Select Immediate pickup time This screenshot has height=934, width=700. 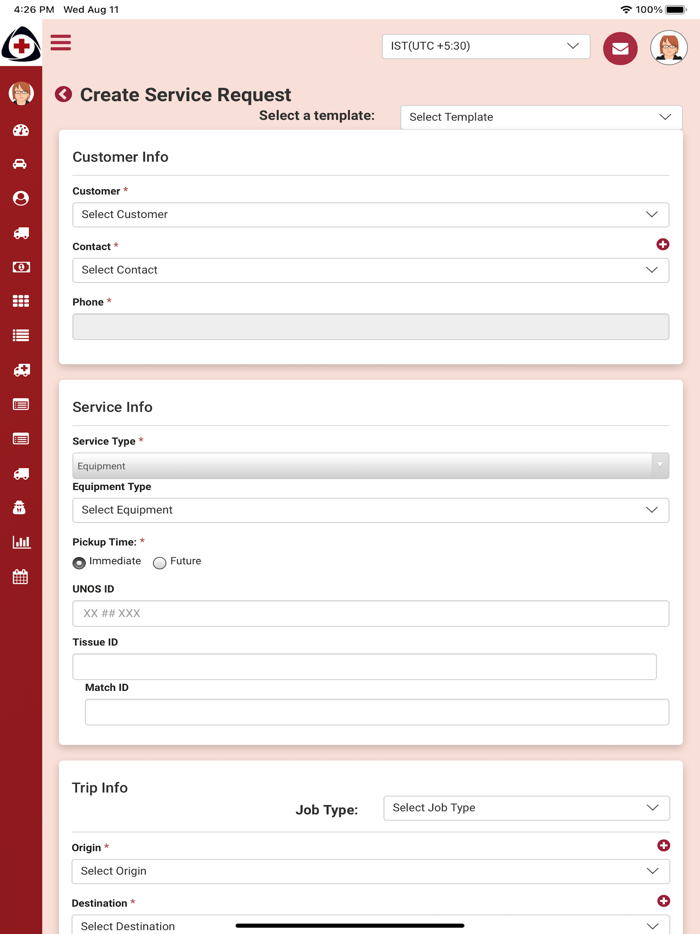pos(79,563)
